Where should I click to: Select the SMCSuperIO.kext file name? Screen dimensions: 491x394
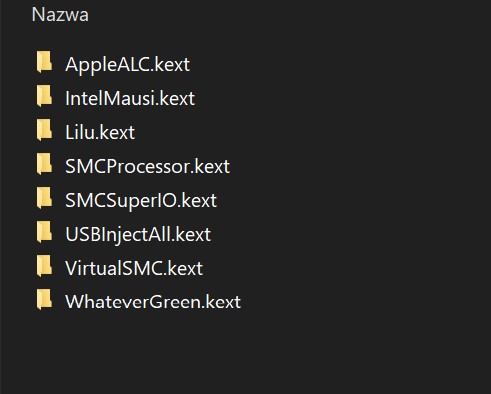pyautogui.click(x=141, y=200)
